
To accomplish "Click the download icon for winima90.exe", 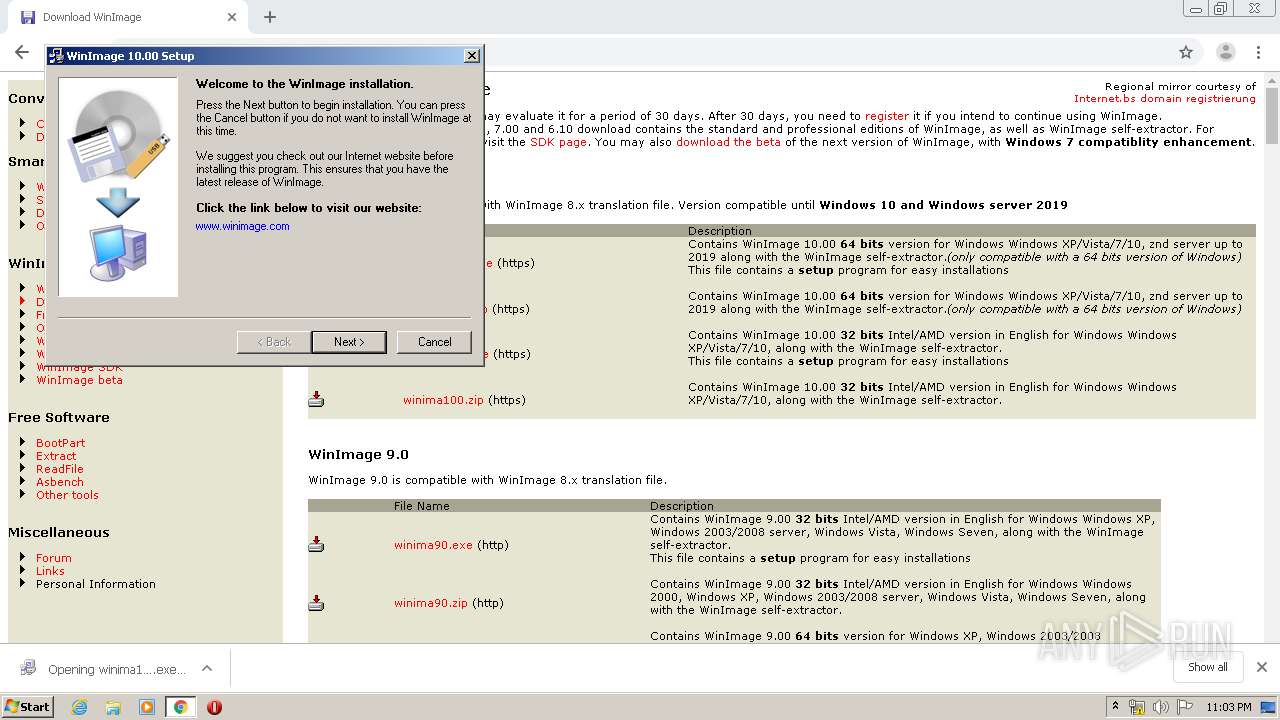I will [316, 544].
